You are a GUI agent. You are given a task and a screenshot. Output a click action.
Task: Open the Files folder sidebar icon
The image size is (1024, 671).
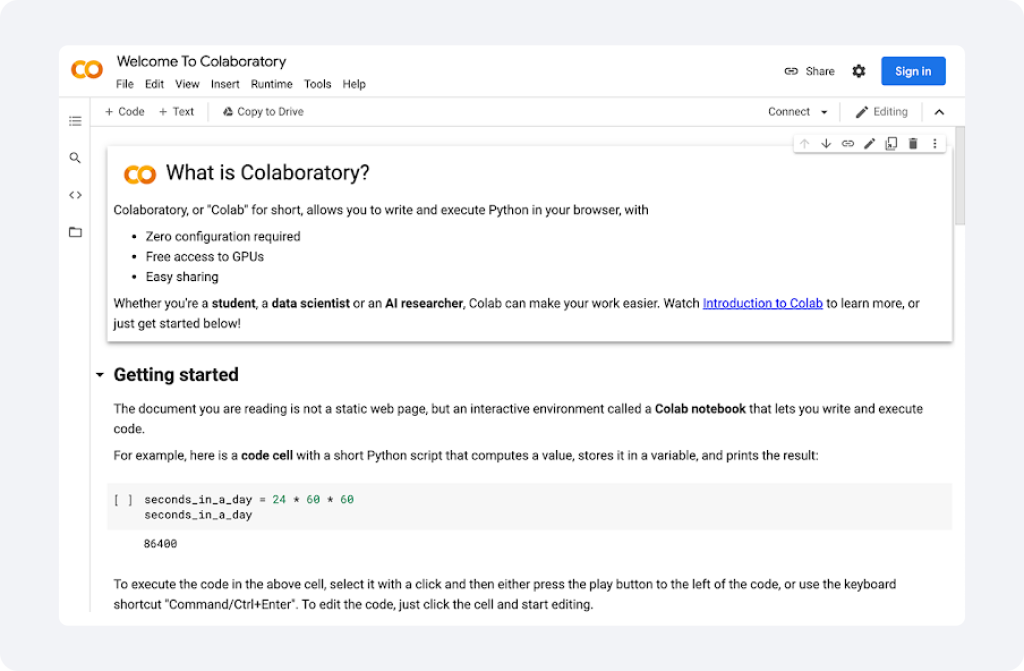click(75, 232)
